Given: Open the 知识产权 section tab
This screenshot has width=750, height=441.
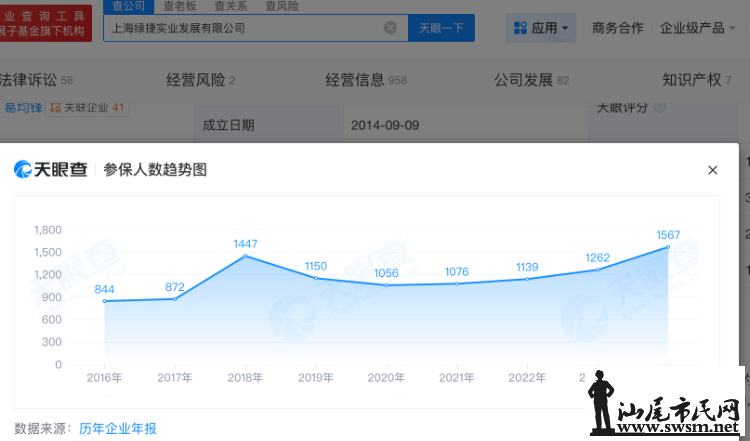Looking at the screenshot, I should (x=696, y=80).
